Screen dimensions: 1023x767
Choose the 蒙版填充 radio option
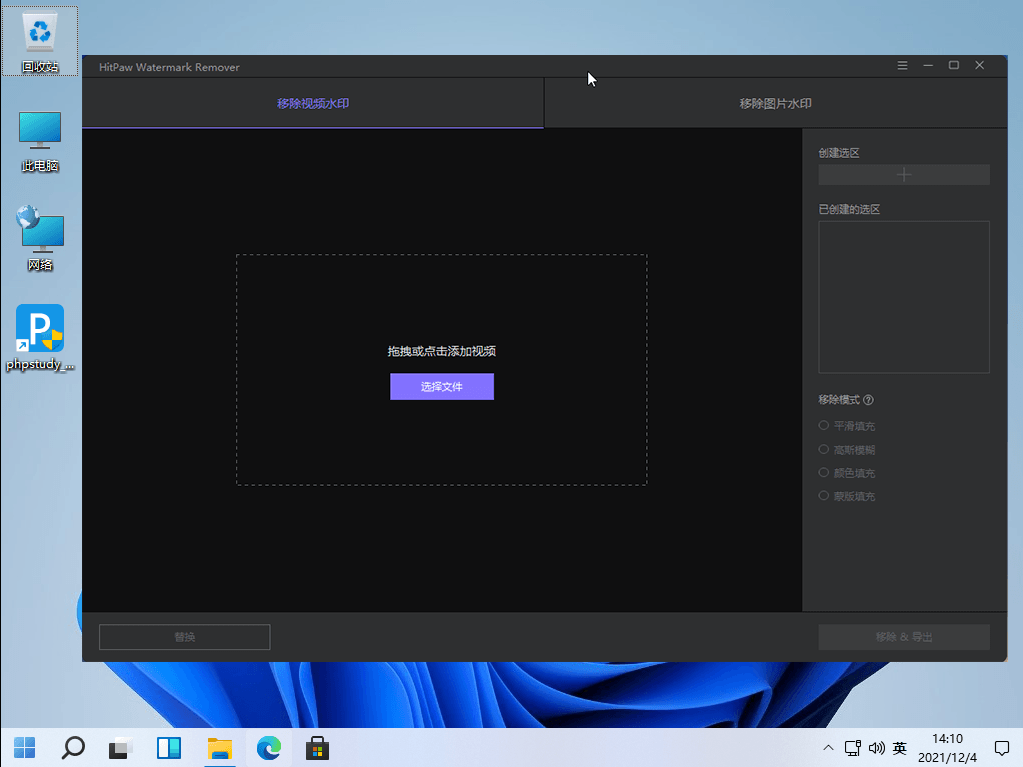pyautogui.click(x=824, y=496)
